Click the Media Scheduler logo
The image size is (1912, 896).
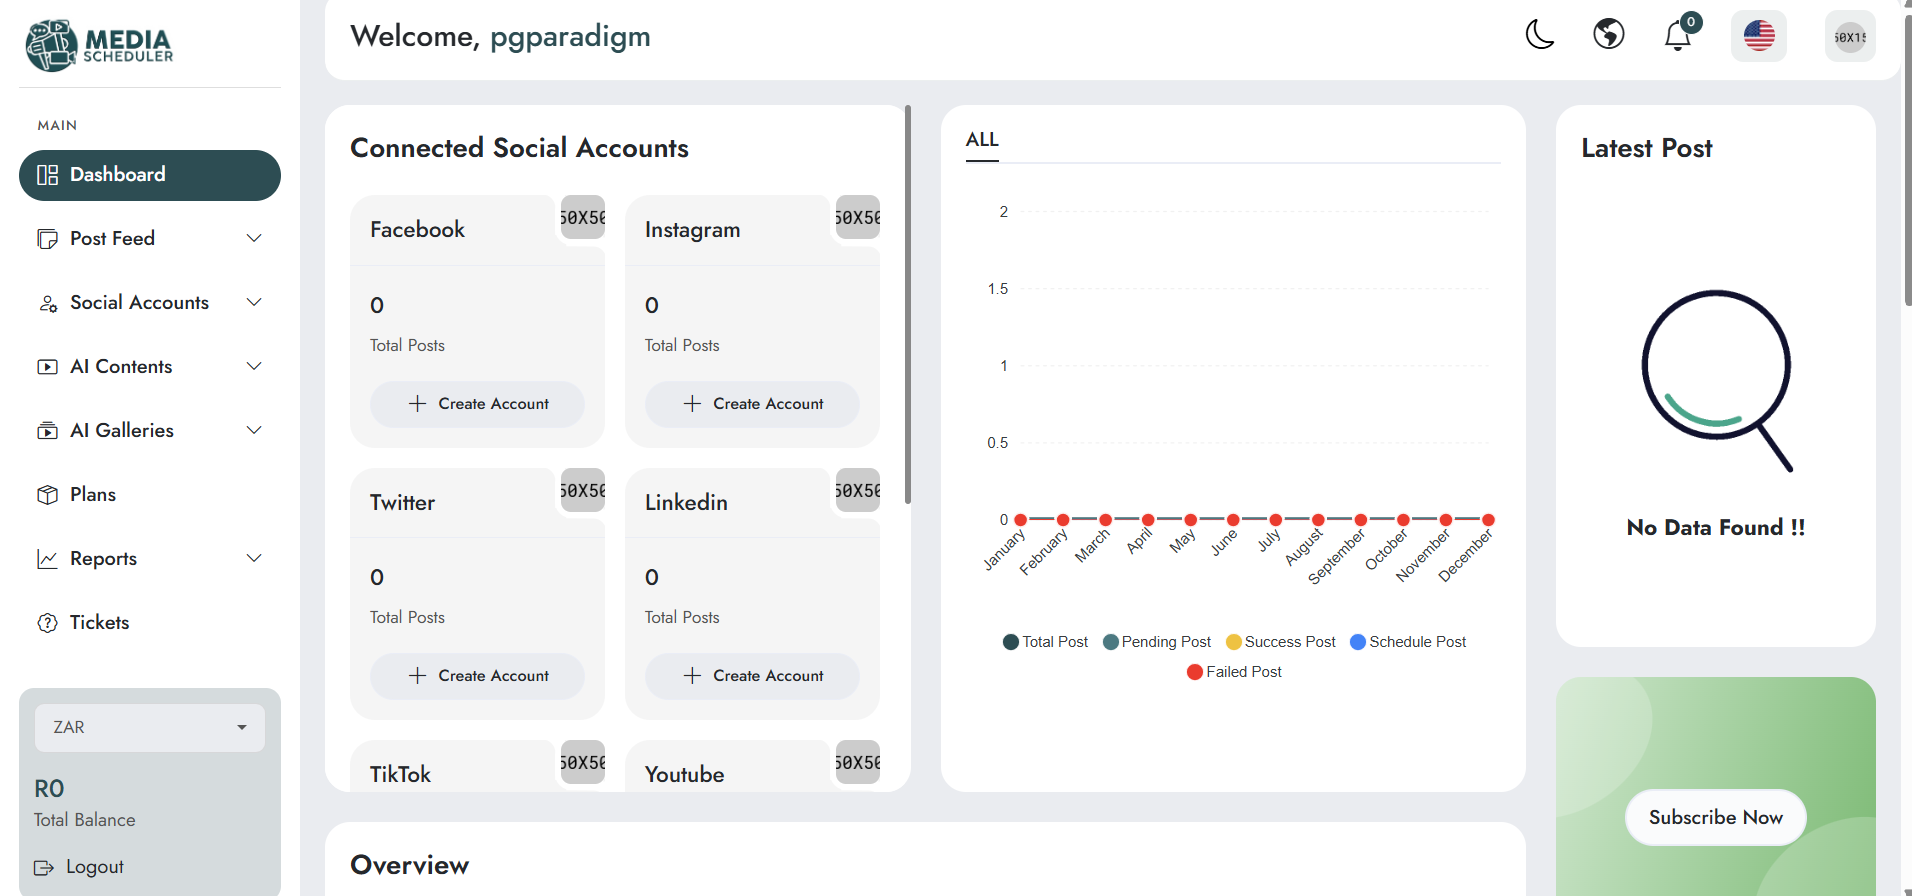99,45
